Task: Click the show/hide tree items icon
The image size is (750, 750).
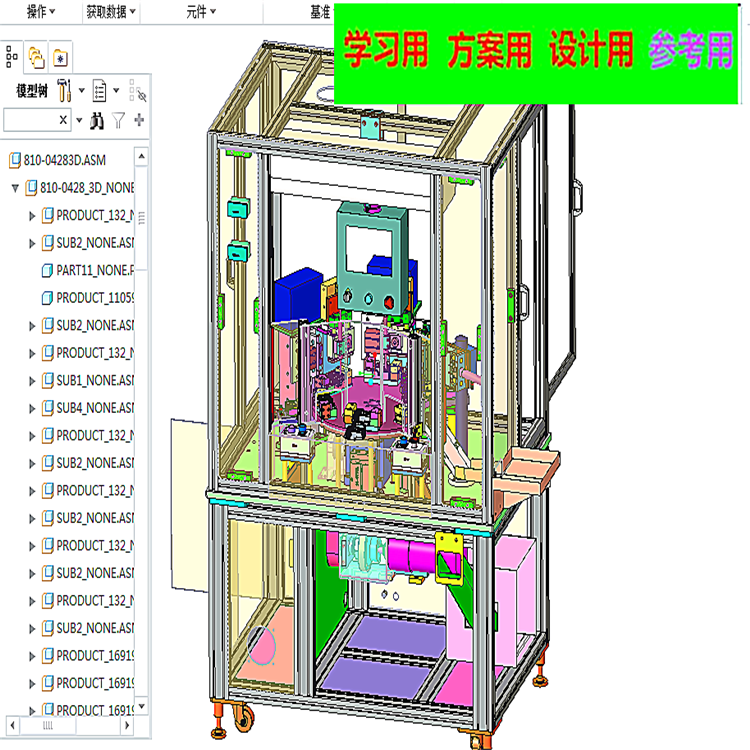Action: (x=138, y=90)
